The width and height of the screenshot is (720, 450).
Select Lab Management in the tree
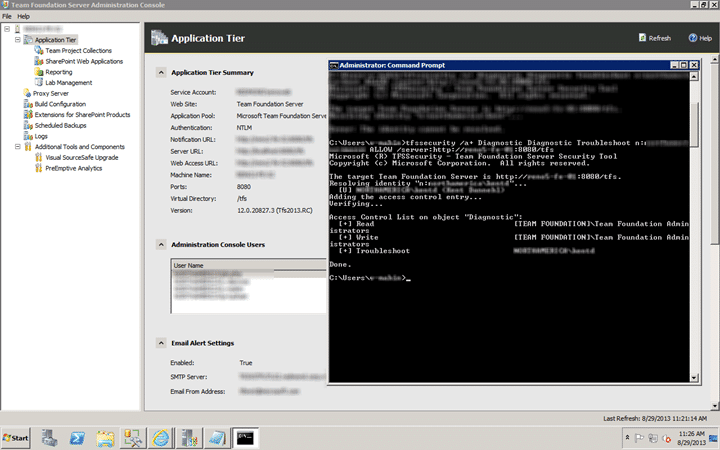click(69, 83)
